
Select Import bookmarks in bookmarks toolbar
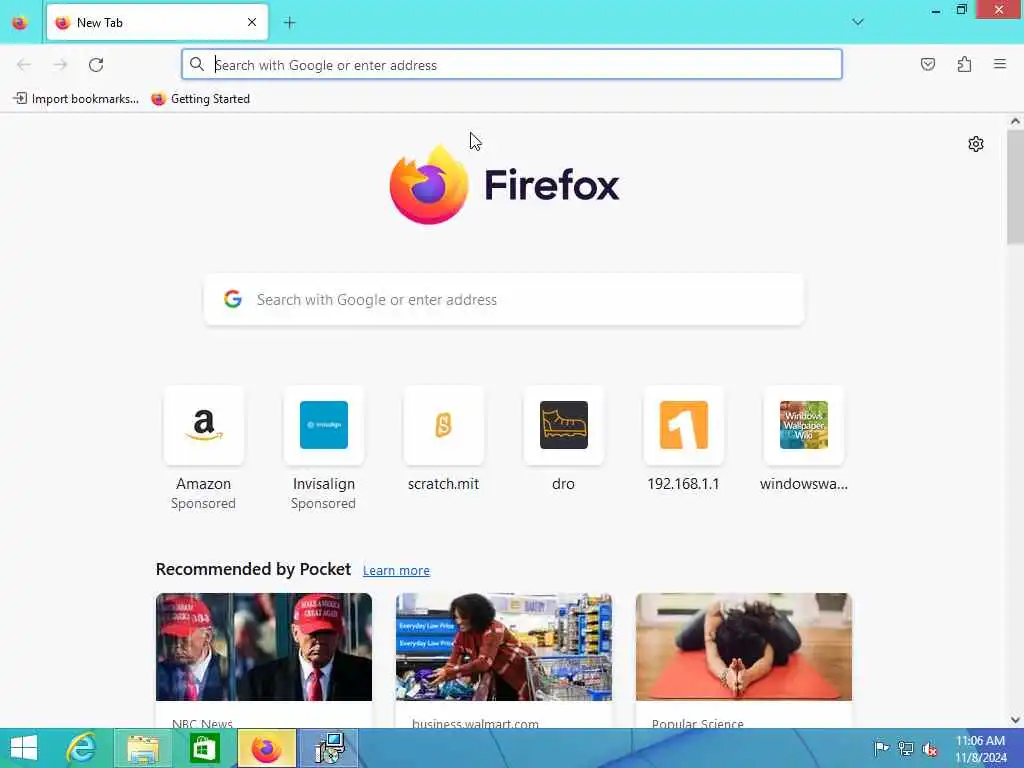(x=76, y=99)
